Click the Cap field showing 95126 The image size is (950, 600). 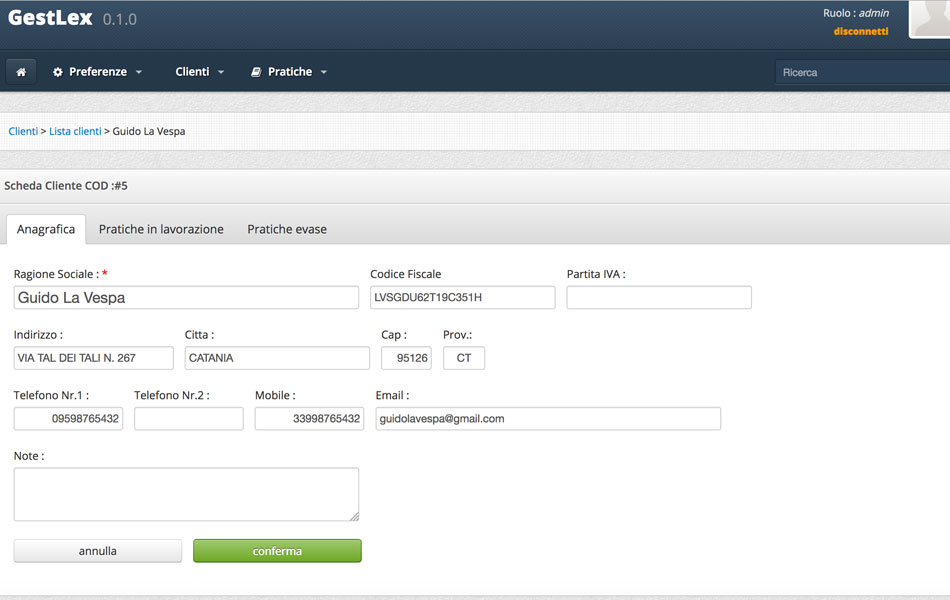[407, 358]
